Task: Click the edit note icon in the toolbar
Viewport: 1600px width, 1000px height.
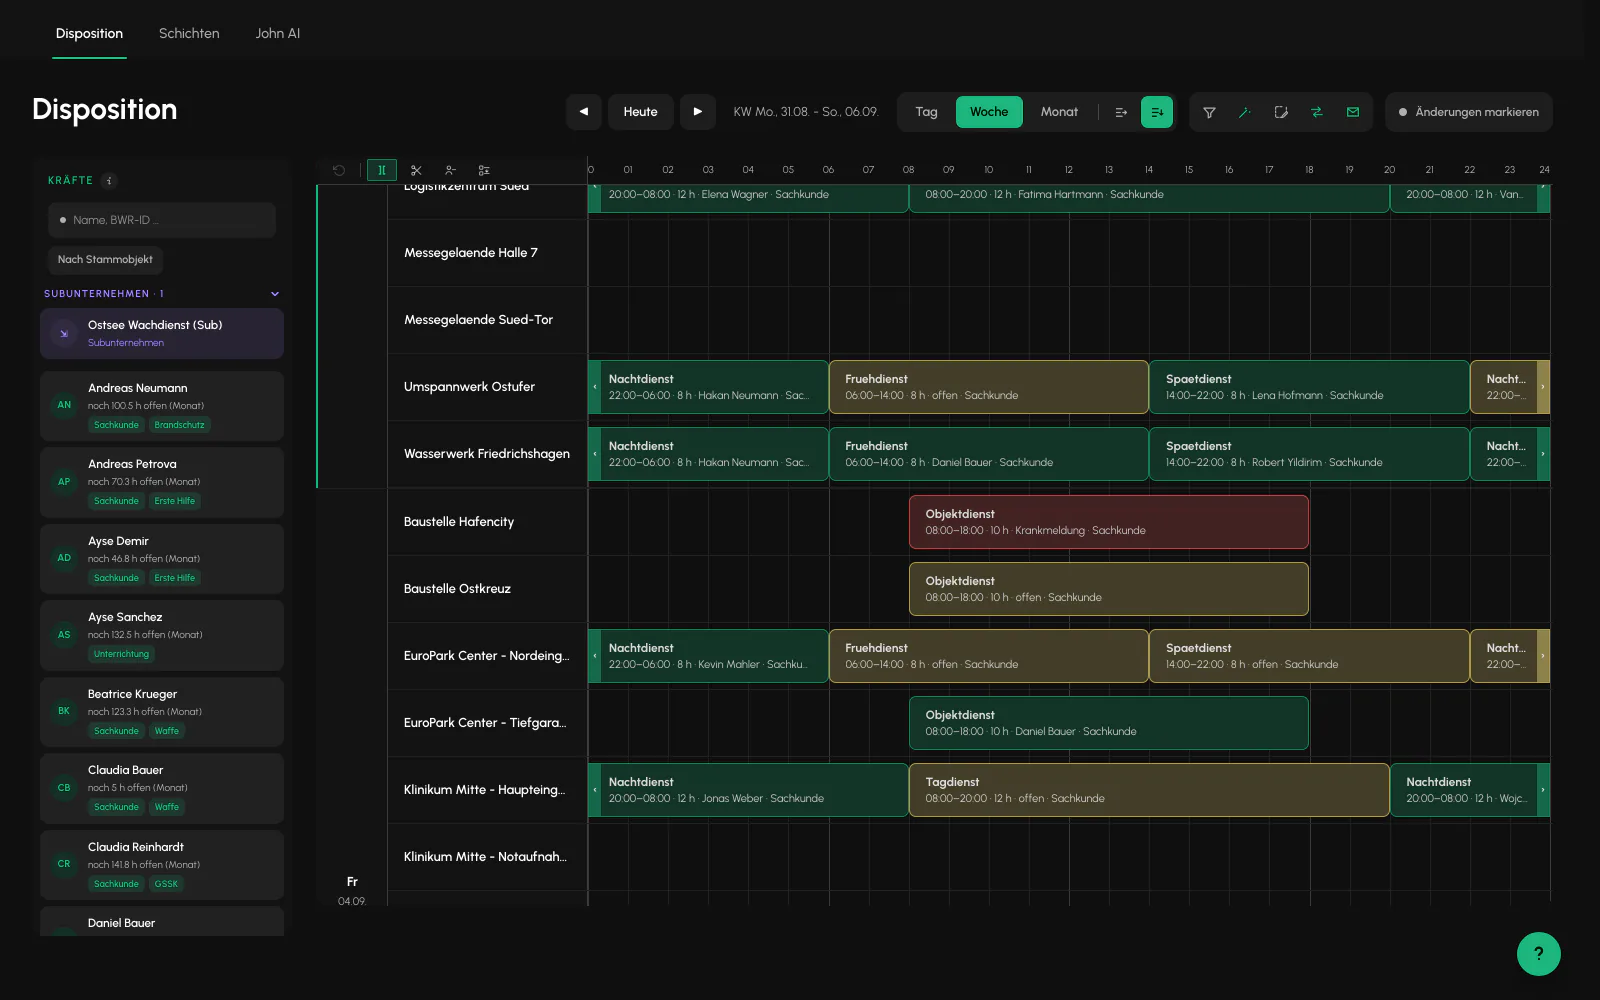Action: pos(1281,112)
